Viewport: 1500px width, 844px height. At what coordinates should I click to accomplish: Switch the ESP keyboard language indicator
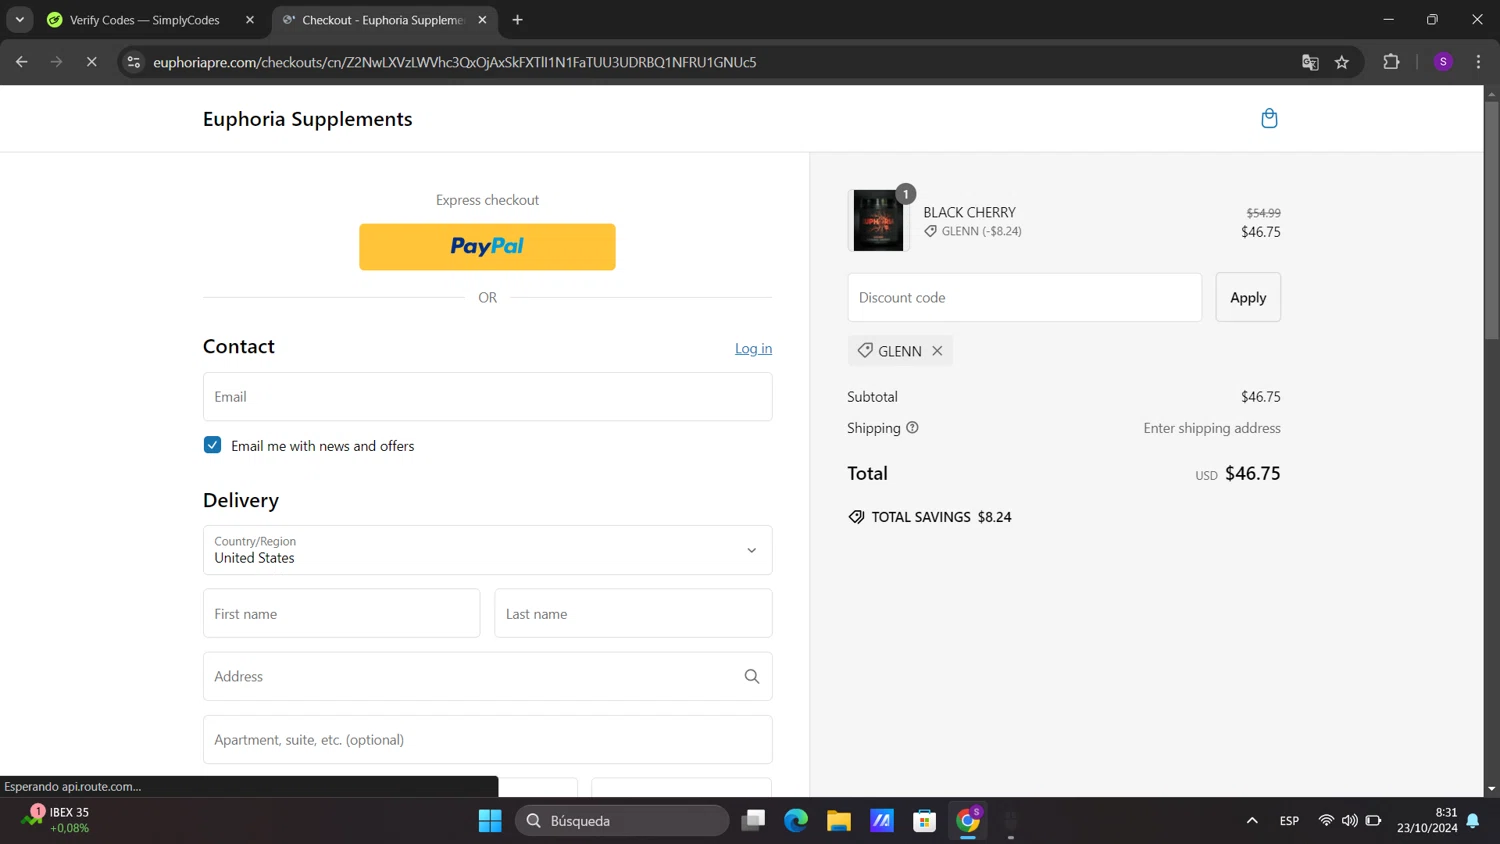tap(1289, 821)
